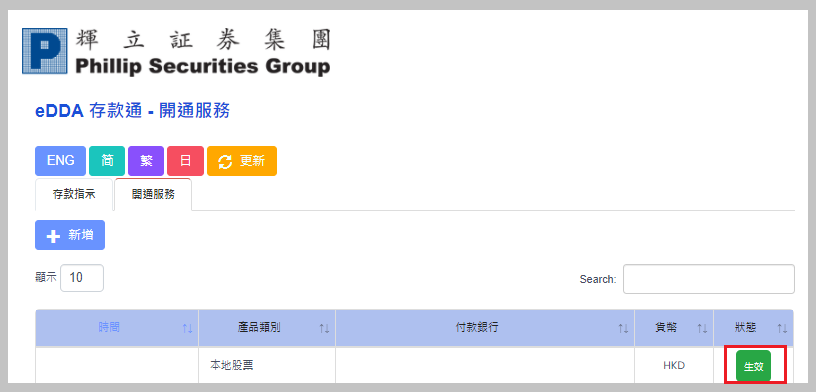
Task: Sort by the 時間 column arrows
Action: (187, 328)
